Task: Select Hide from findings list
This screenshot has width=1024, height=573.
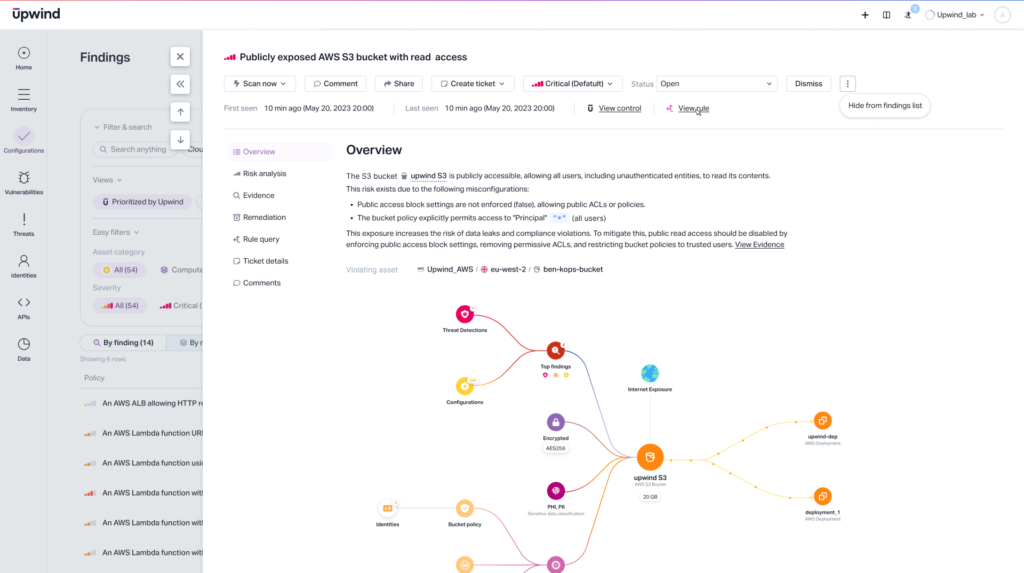Action: [x=885, y=105]
